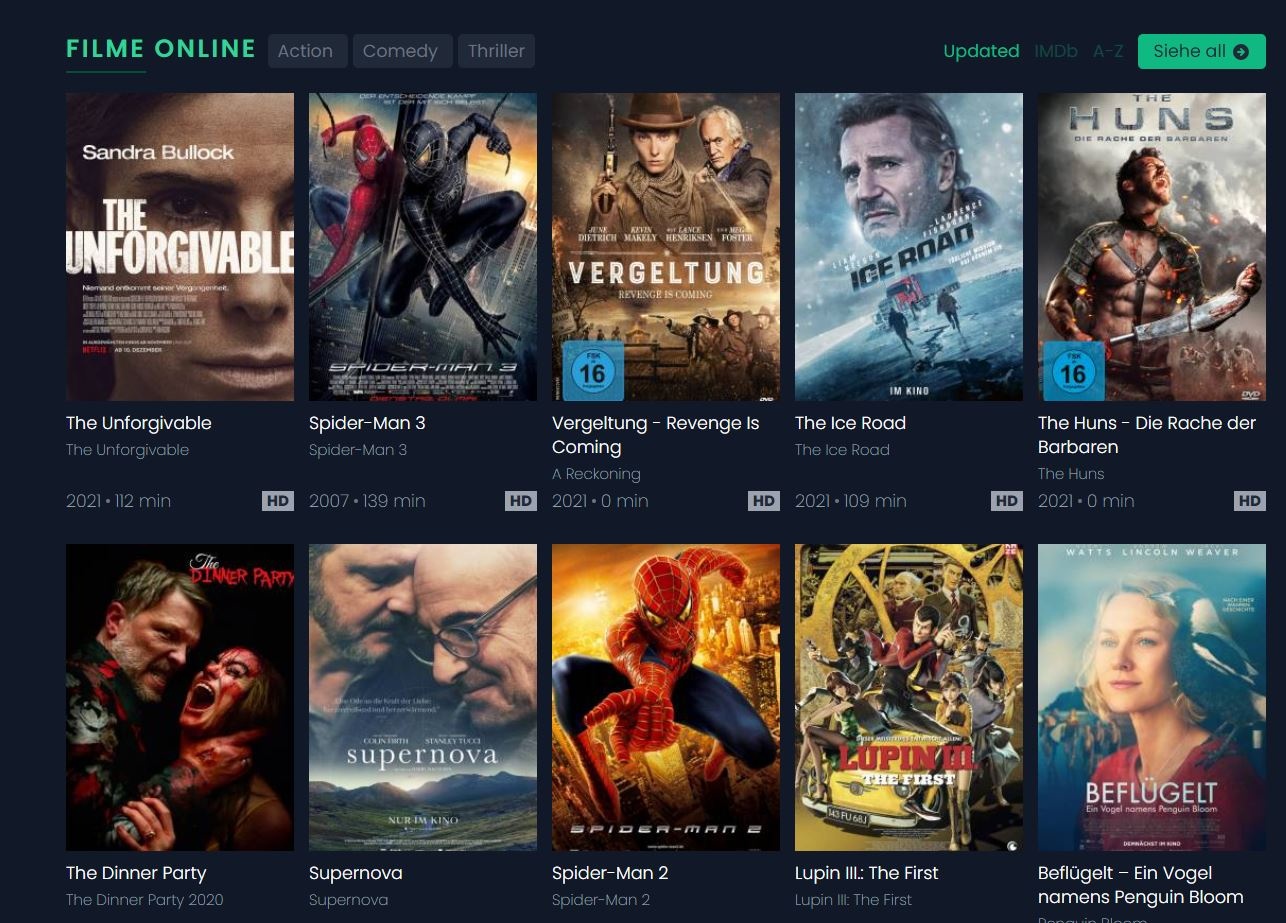
Task: Click the Siehe all button
Action: coord(1201,51)
